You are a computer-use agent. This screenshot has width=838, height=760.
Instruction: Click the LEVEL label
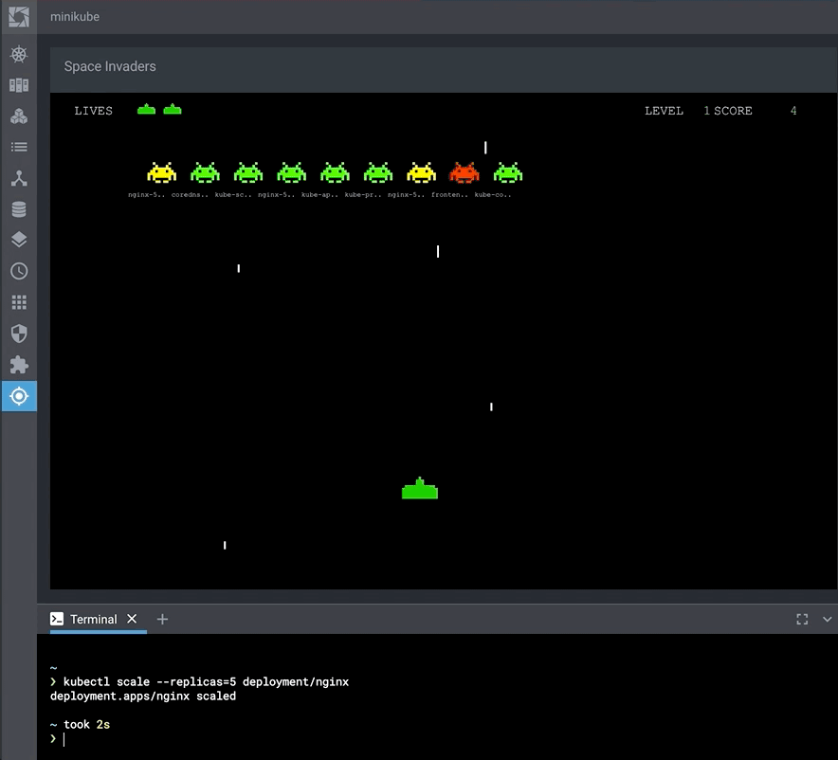click(664, 111)
